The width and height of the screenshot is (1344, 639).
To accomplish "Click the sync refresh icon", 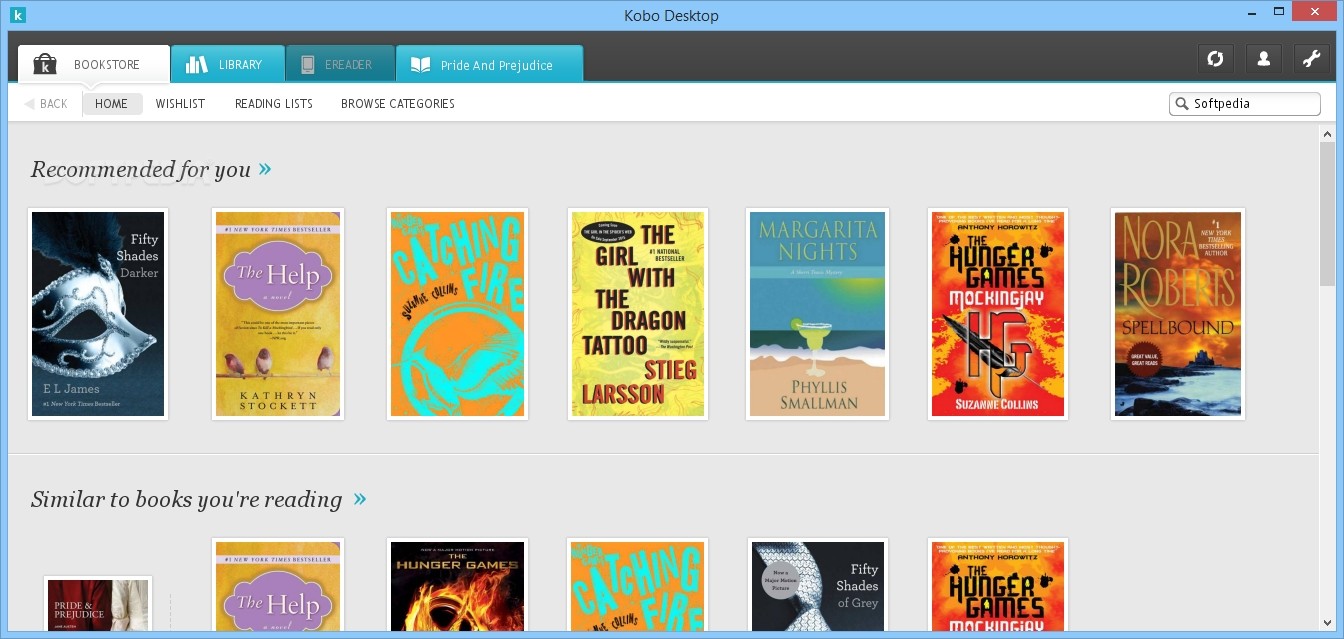I will click(x=1215, y=59).
